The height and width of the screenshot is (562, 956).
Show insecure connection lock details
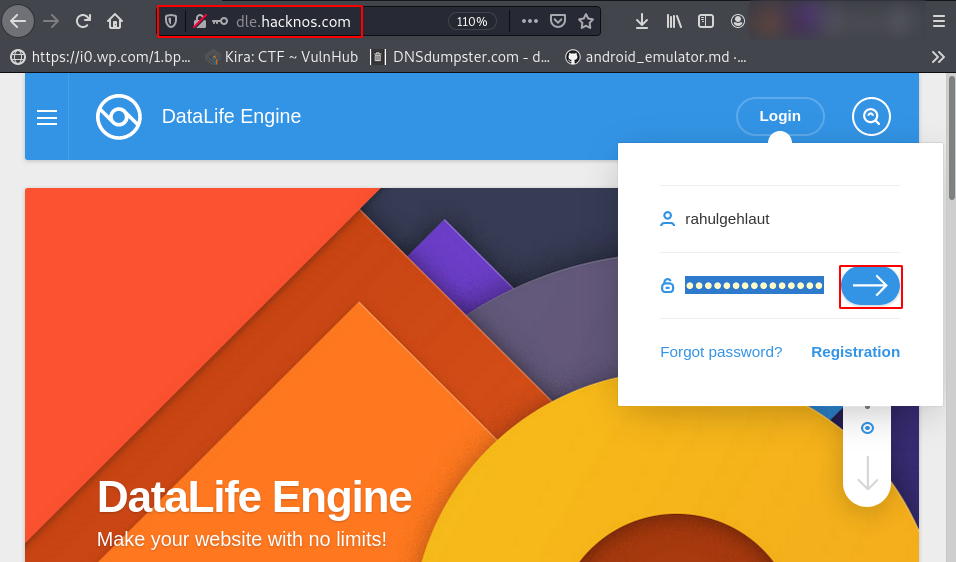(199, 21)
